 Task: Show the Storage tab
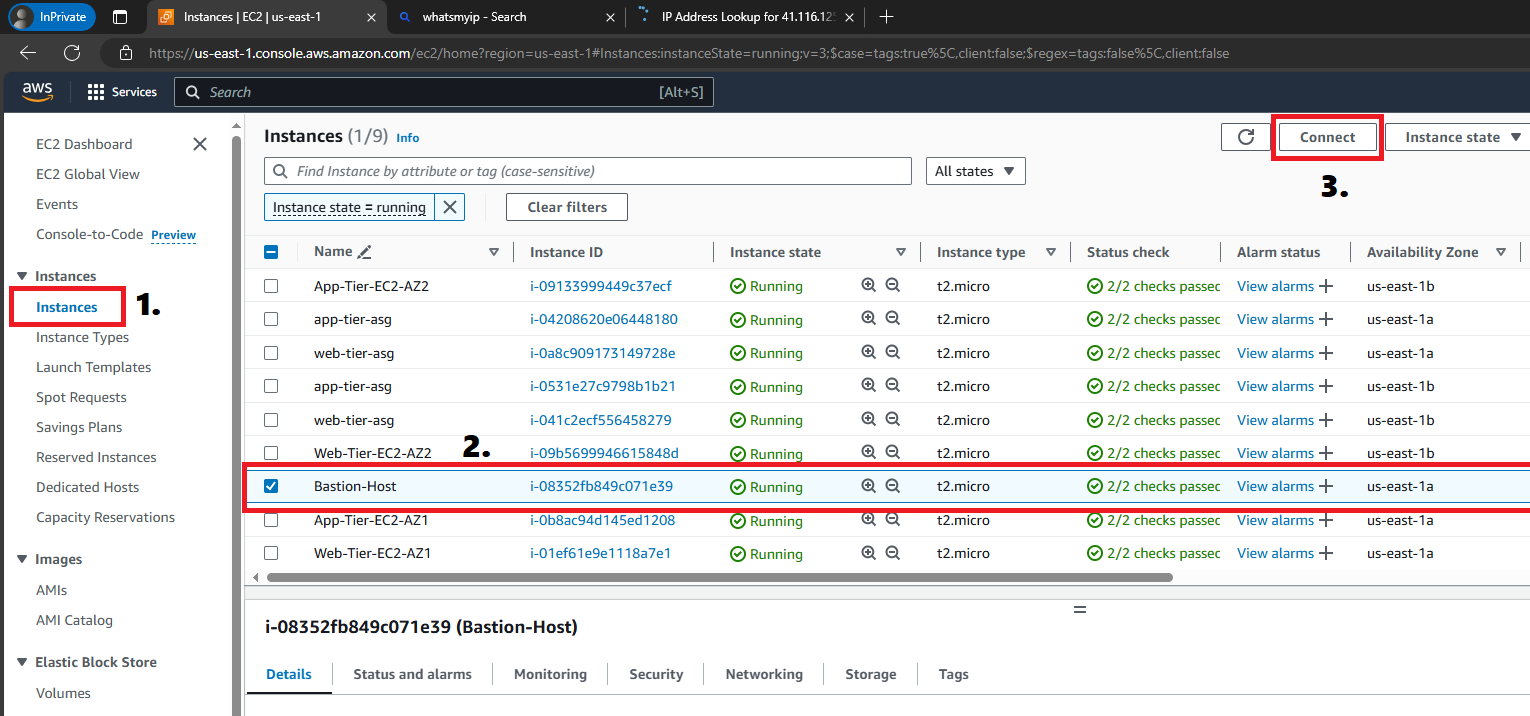point(871,674)
